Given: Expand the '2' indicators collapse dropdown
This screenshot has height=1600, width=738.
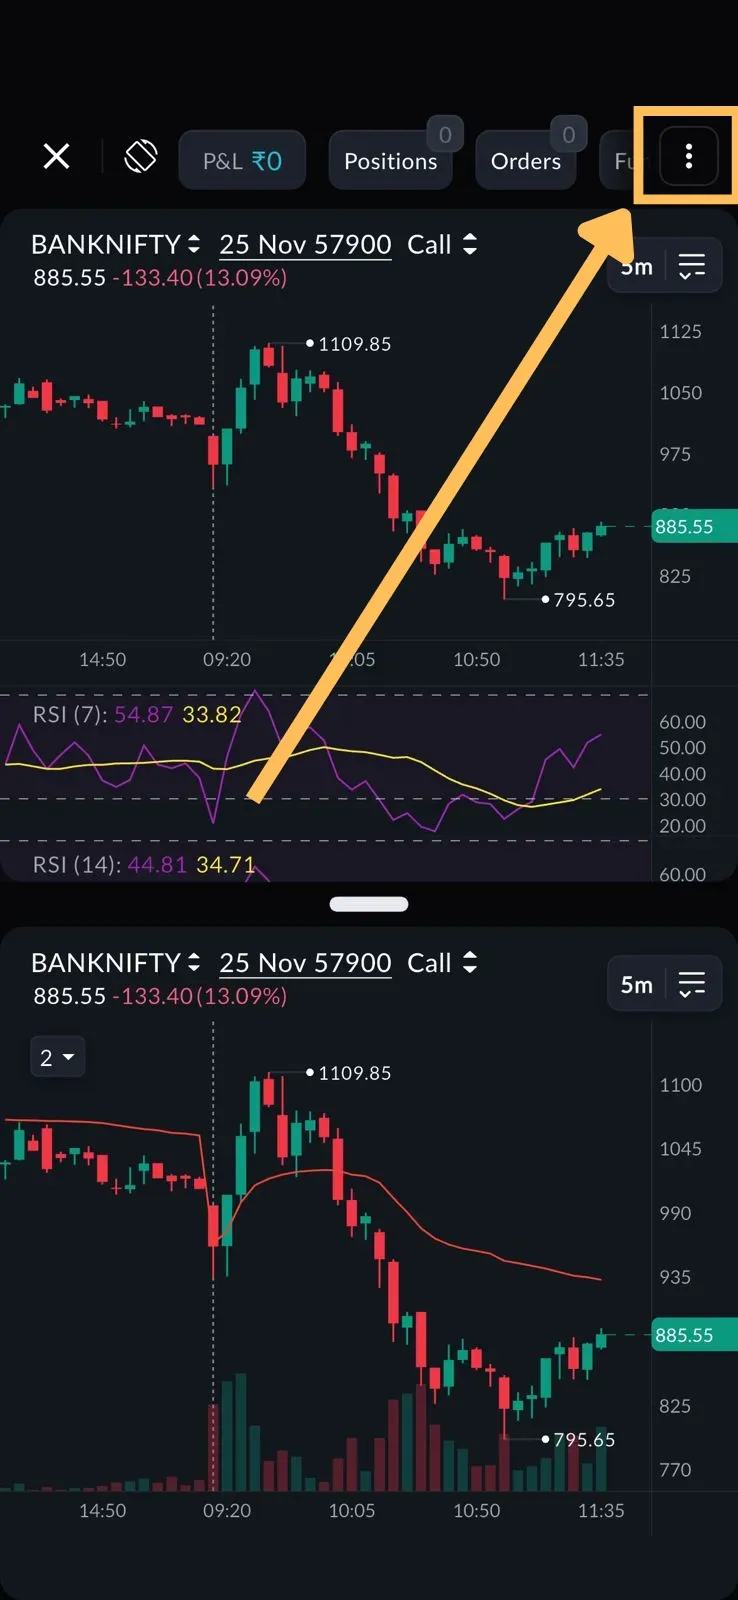Looking at the screenshot, I should tap(57, 1057).
